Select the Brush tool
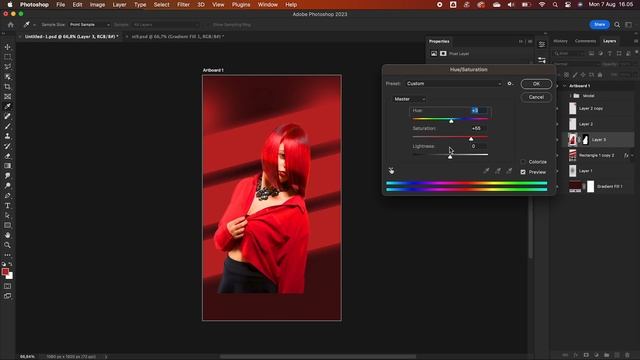The height and width of the screenshot is (360, 640). pos(7,127)
